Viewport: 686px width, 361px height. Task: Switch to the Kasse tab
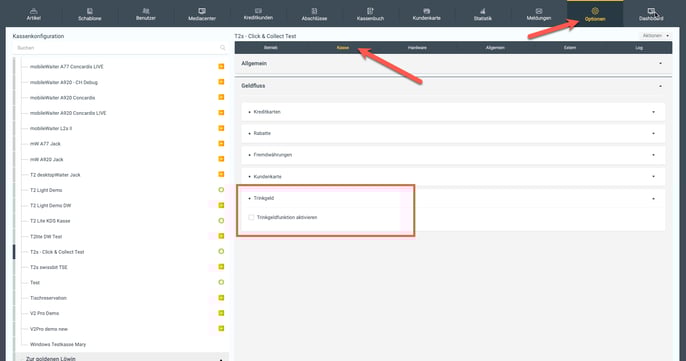pyautogui.click(x=343, y=48)
